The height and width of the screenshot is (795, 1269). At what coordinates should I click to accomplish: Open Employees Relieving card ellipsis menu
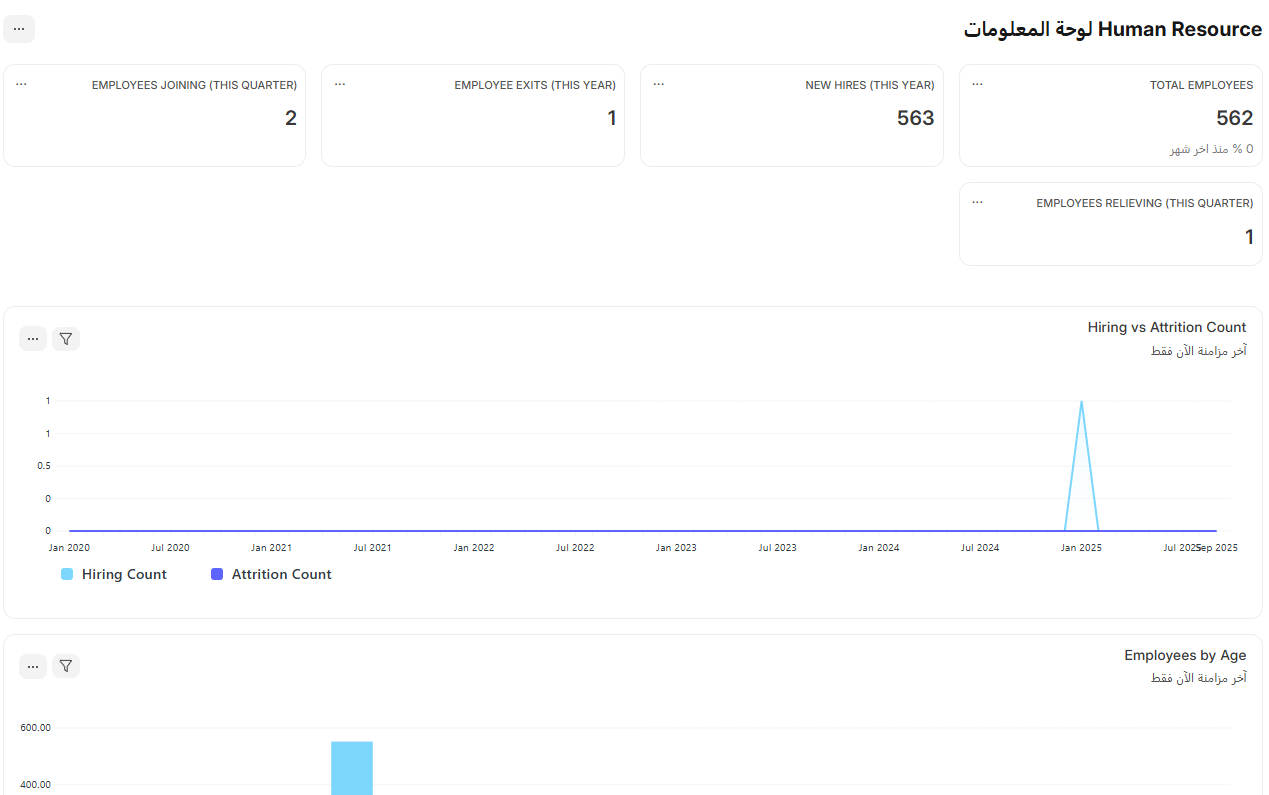tap(977, 203)
